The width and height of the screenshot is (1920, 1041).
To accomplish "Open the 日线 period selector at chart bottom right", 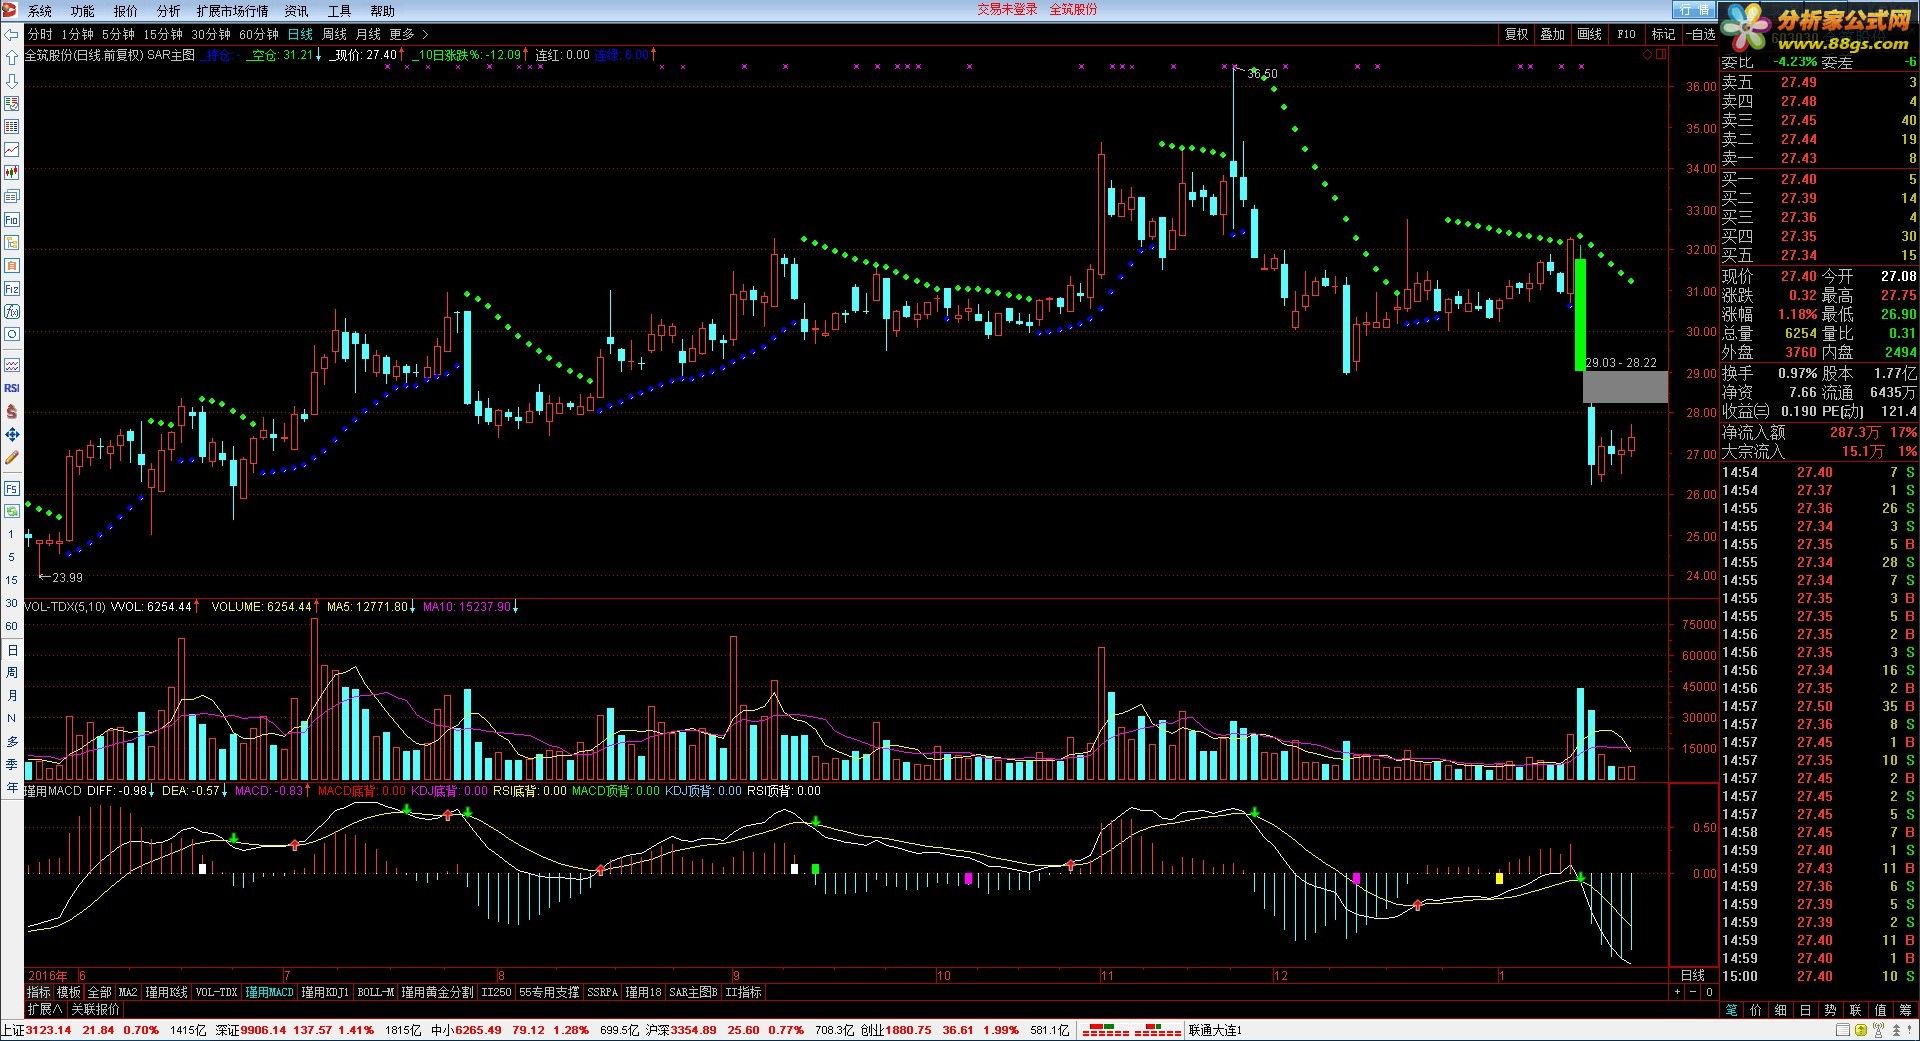I will (1692, 975).
